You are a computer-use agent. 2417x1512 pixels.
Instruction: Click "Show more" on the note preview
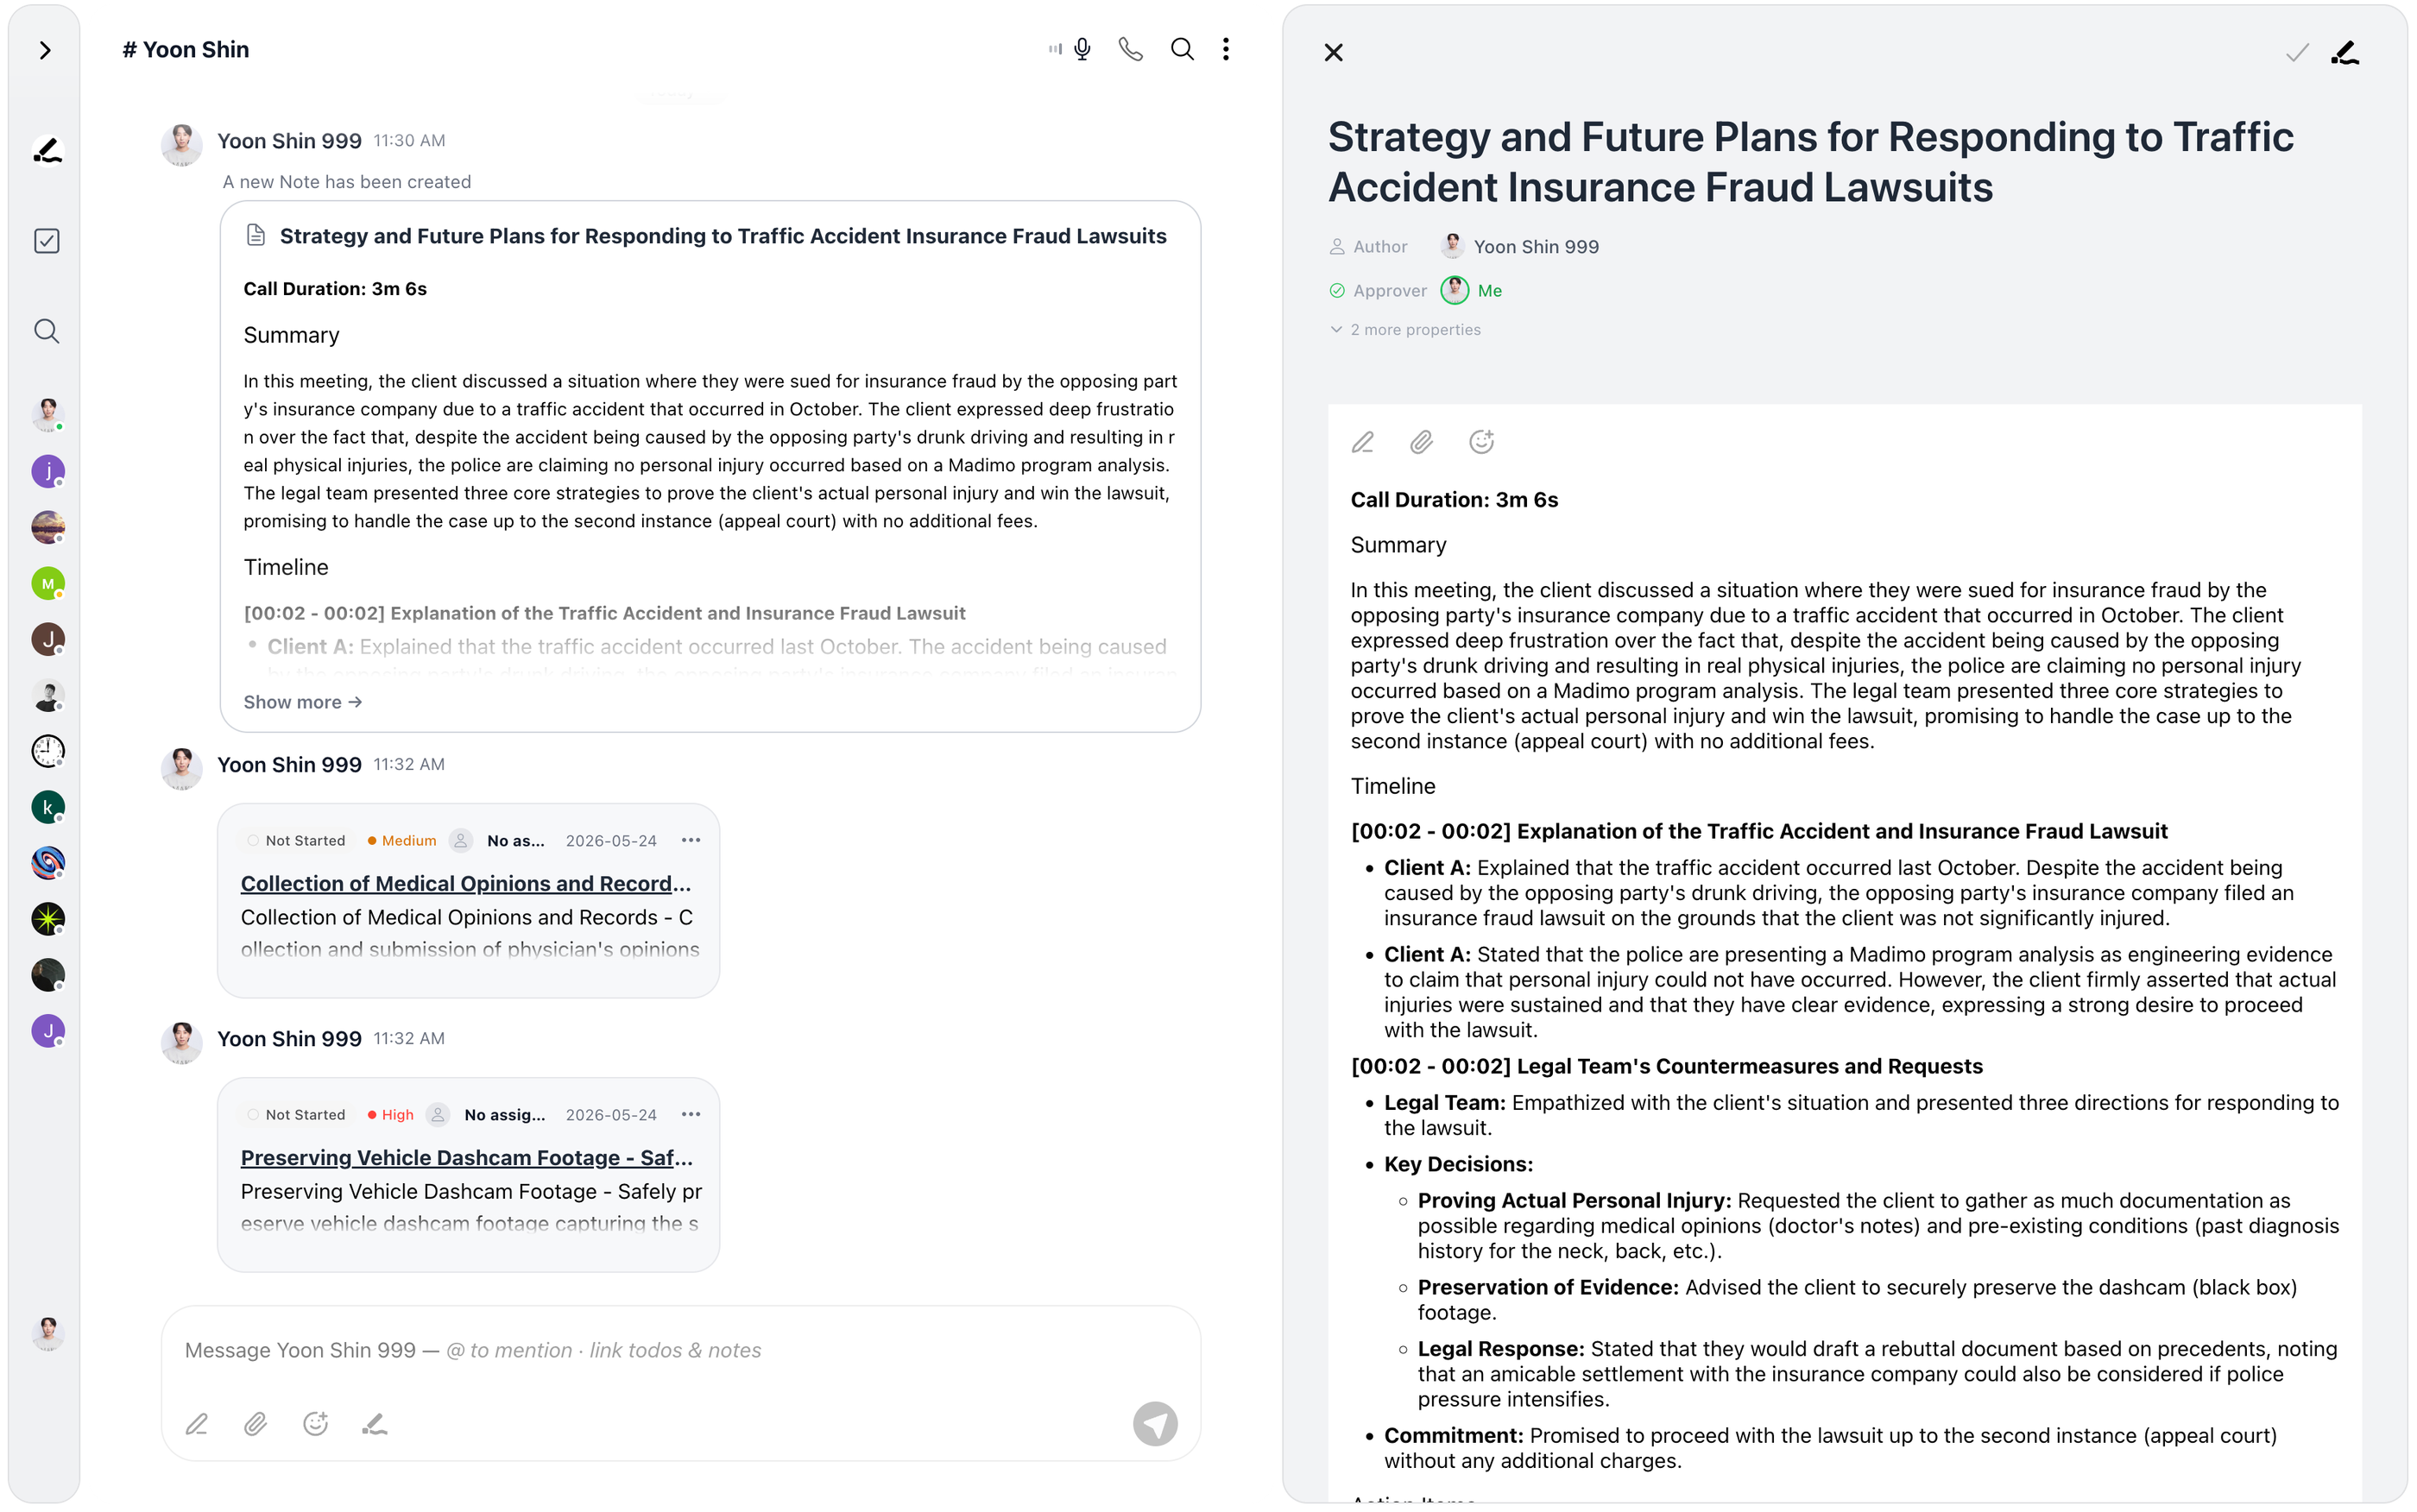(x=303, y=702)
